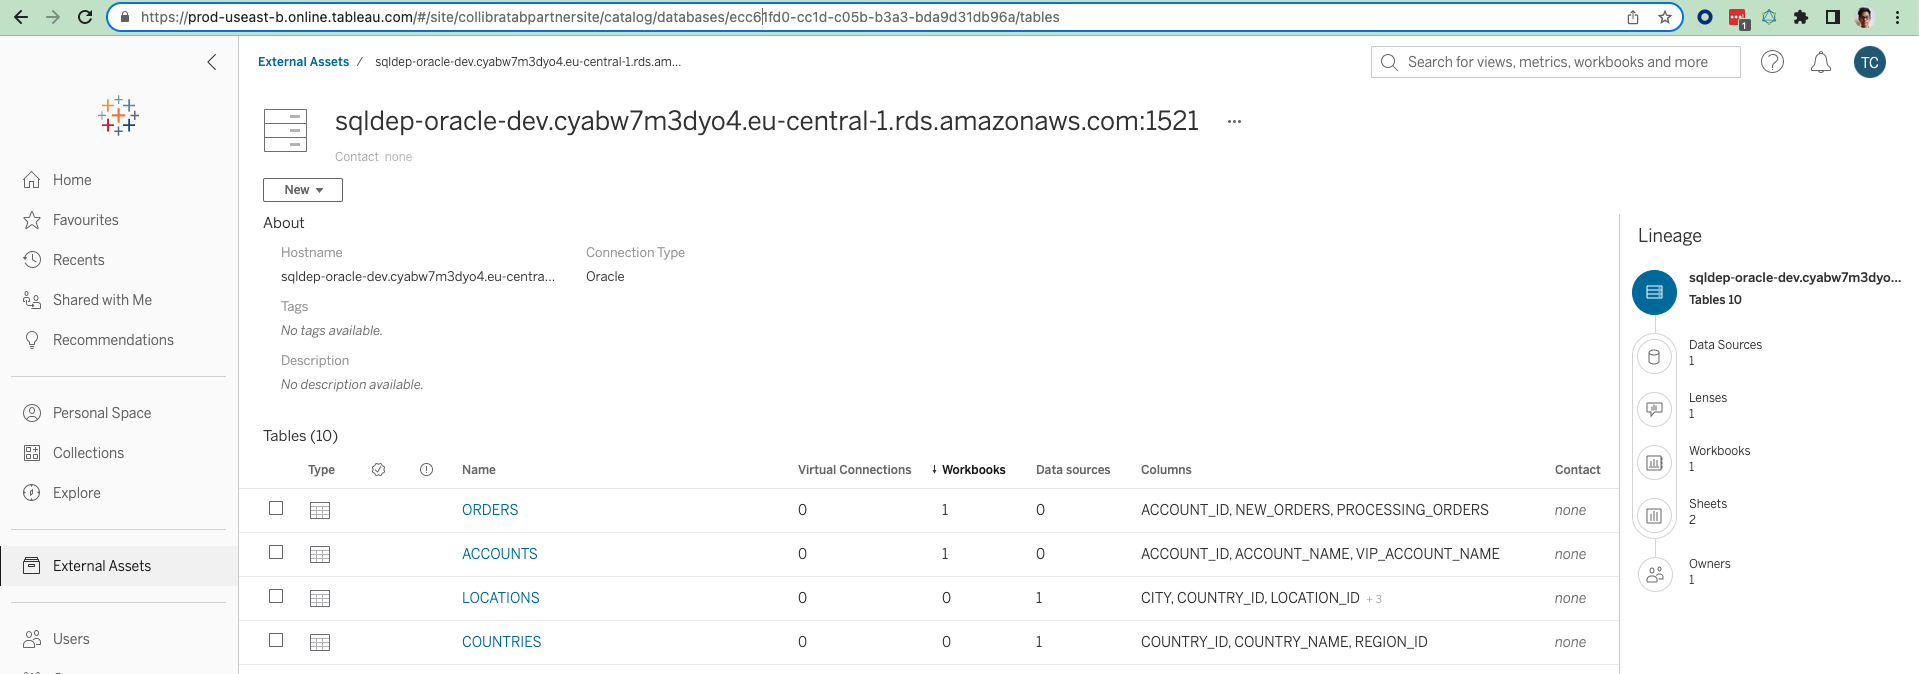Screen dimensions: 1919x674
Task: Click External Assets breadcrumb link
Action: point(303,62)
